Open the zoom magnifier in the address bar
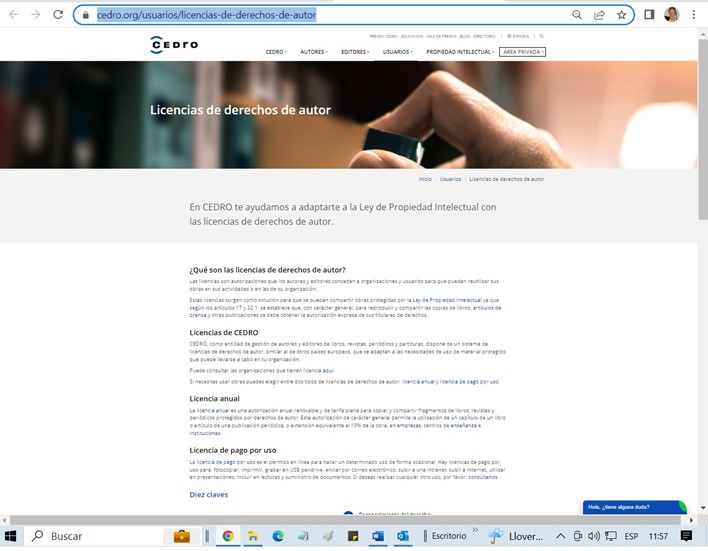708x551 pixels. pos(577,14)
